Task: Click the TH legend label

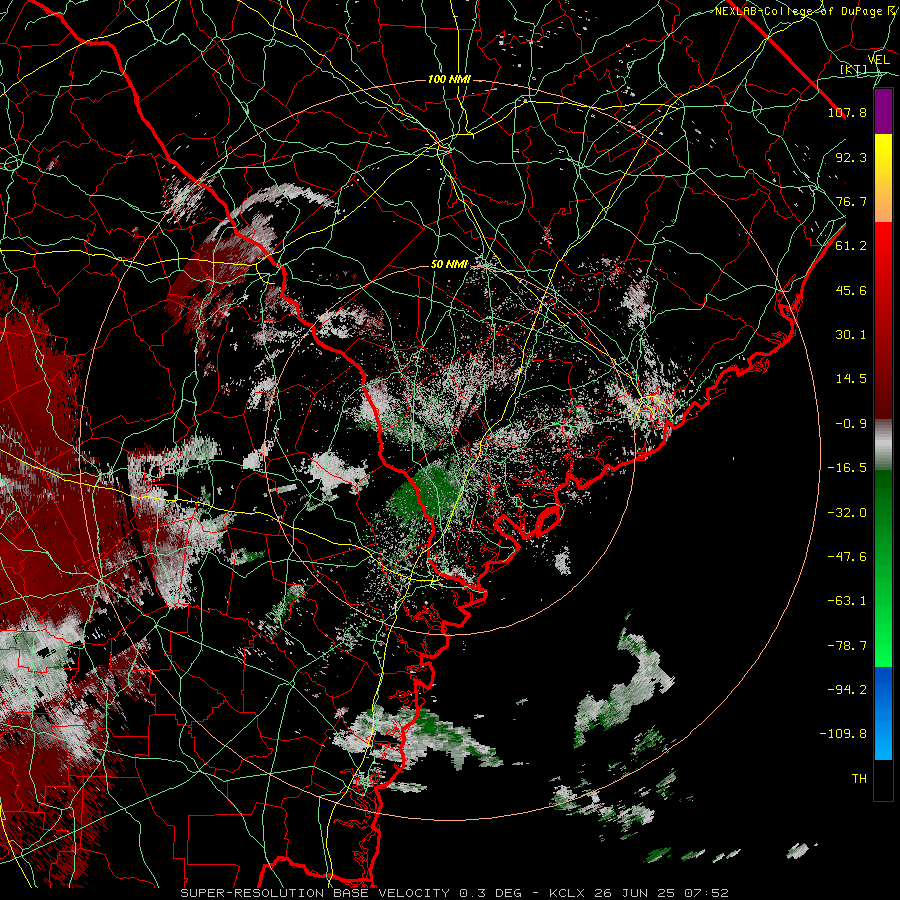Action: click(x=859, y=779)
